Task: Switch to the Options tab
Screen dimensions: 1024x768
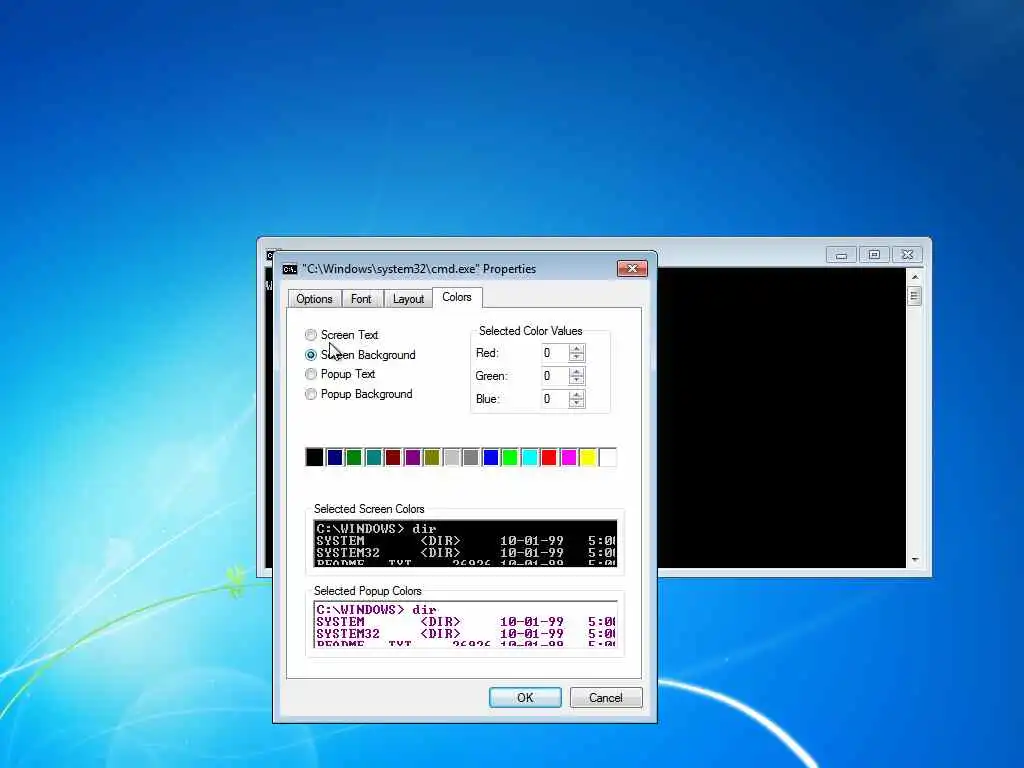Action: coord(314,298)
